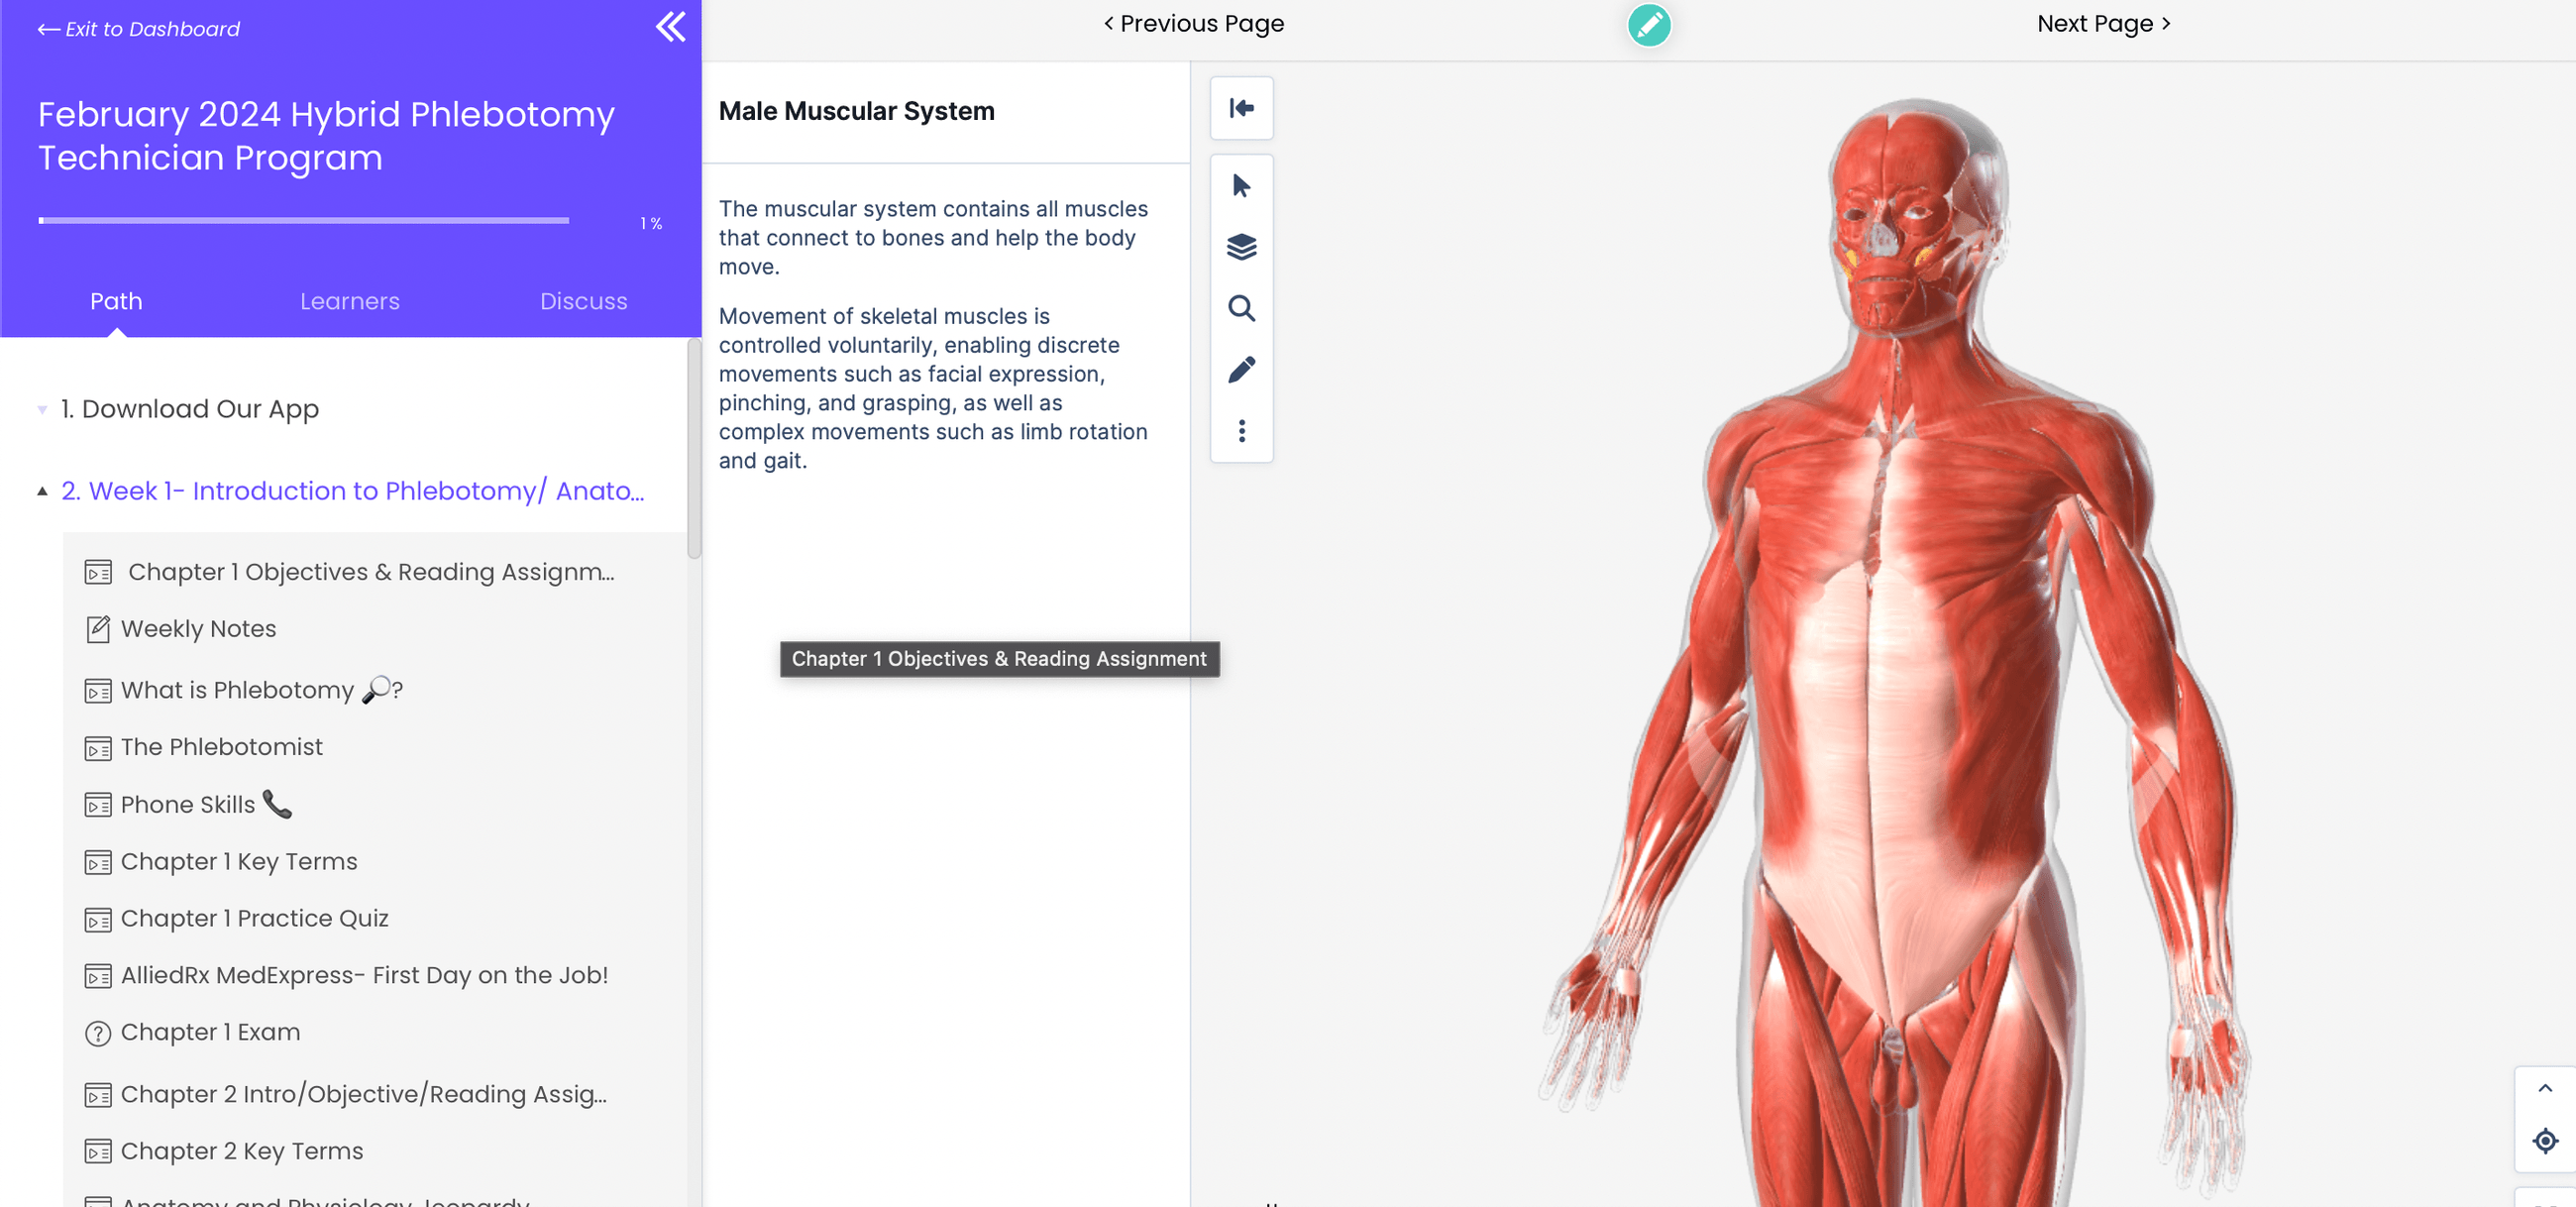Screen dimensions: 2576x1207
Task: Click the video icon beside Chapter 1 Key Terms
Action: click(x=97, y=862)
